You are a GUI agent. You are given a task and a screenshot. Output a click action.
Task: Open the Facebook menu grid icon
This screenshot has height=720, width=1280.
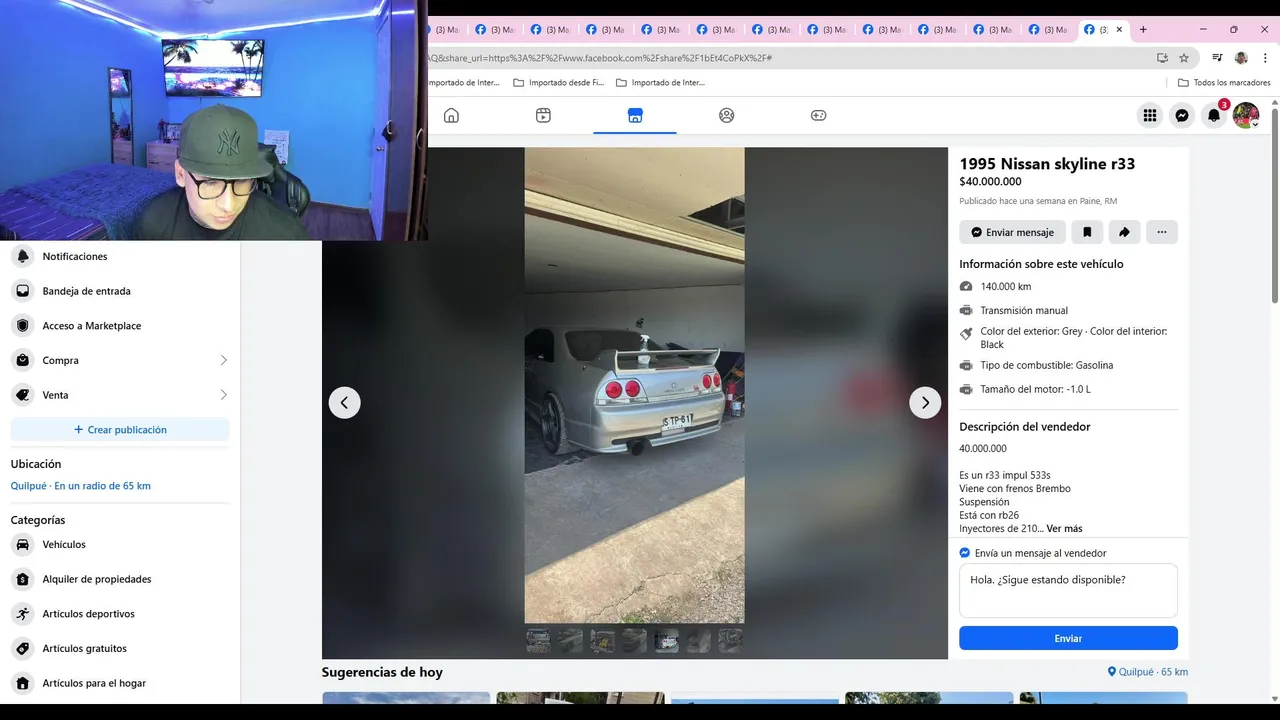tap(1150, 115)
